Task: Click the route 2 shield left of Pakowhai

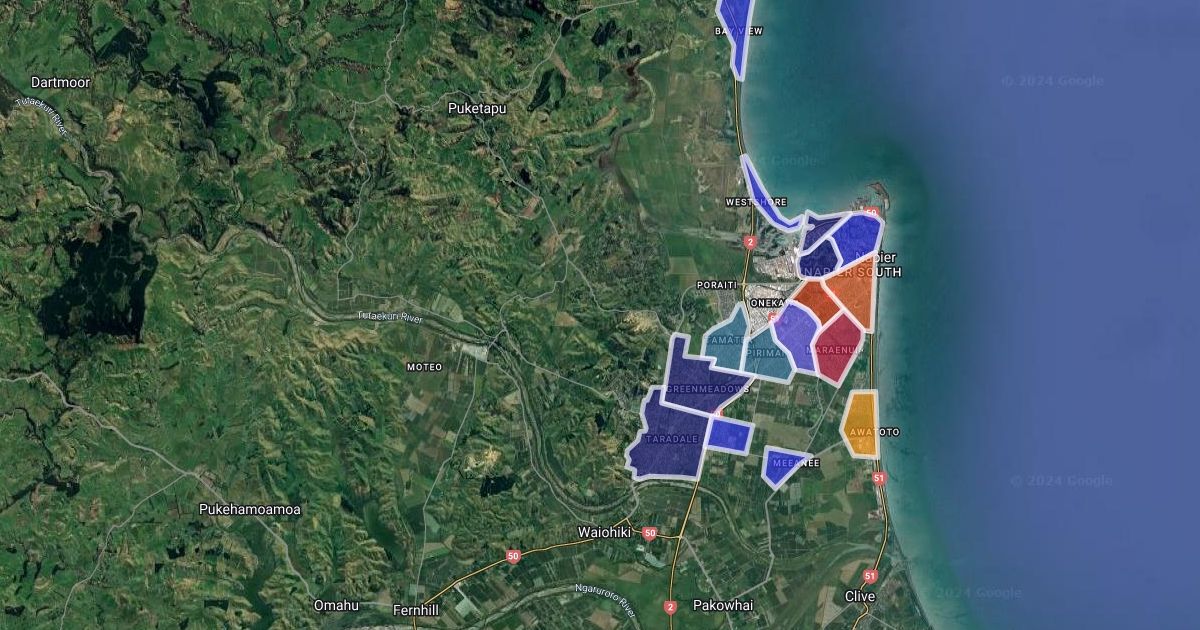Action: [x=670, y=607]
